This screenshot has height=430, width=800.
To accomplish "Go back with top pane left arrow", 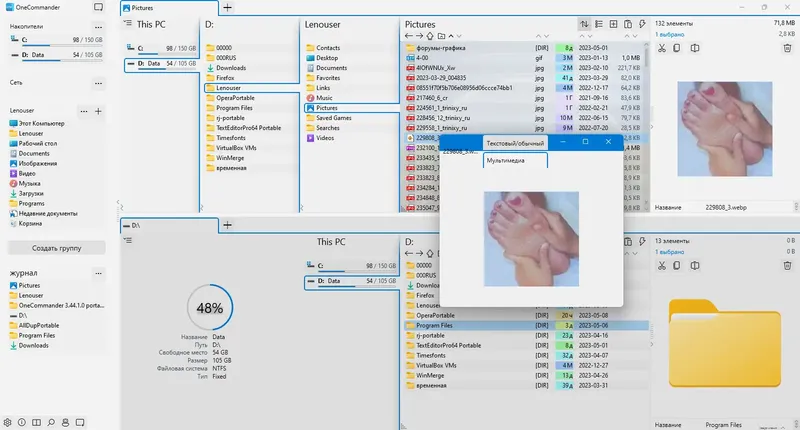I will (409, 36).
